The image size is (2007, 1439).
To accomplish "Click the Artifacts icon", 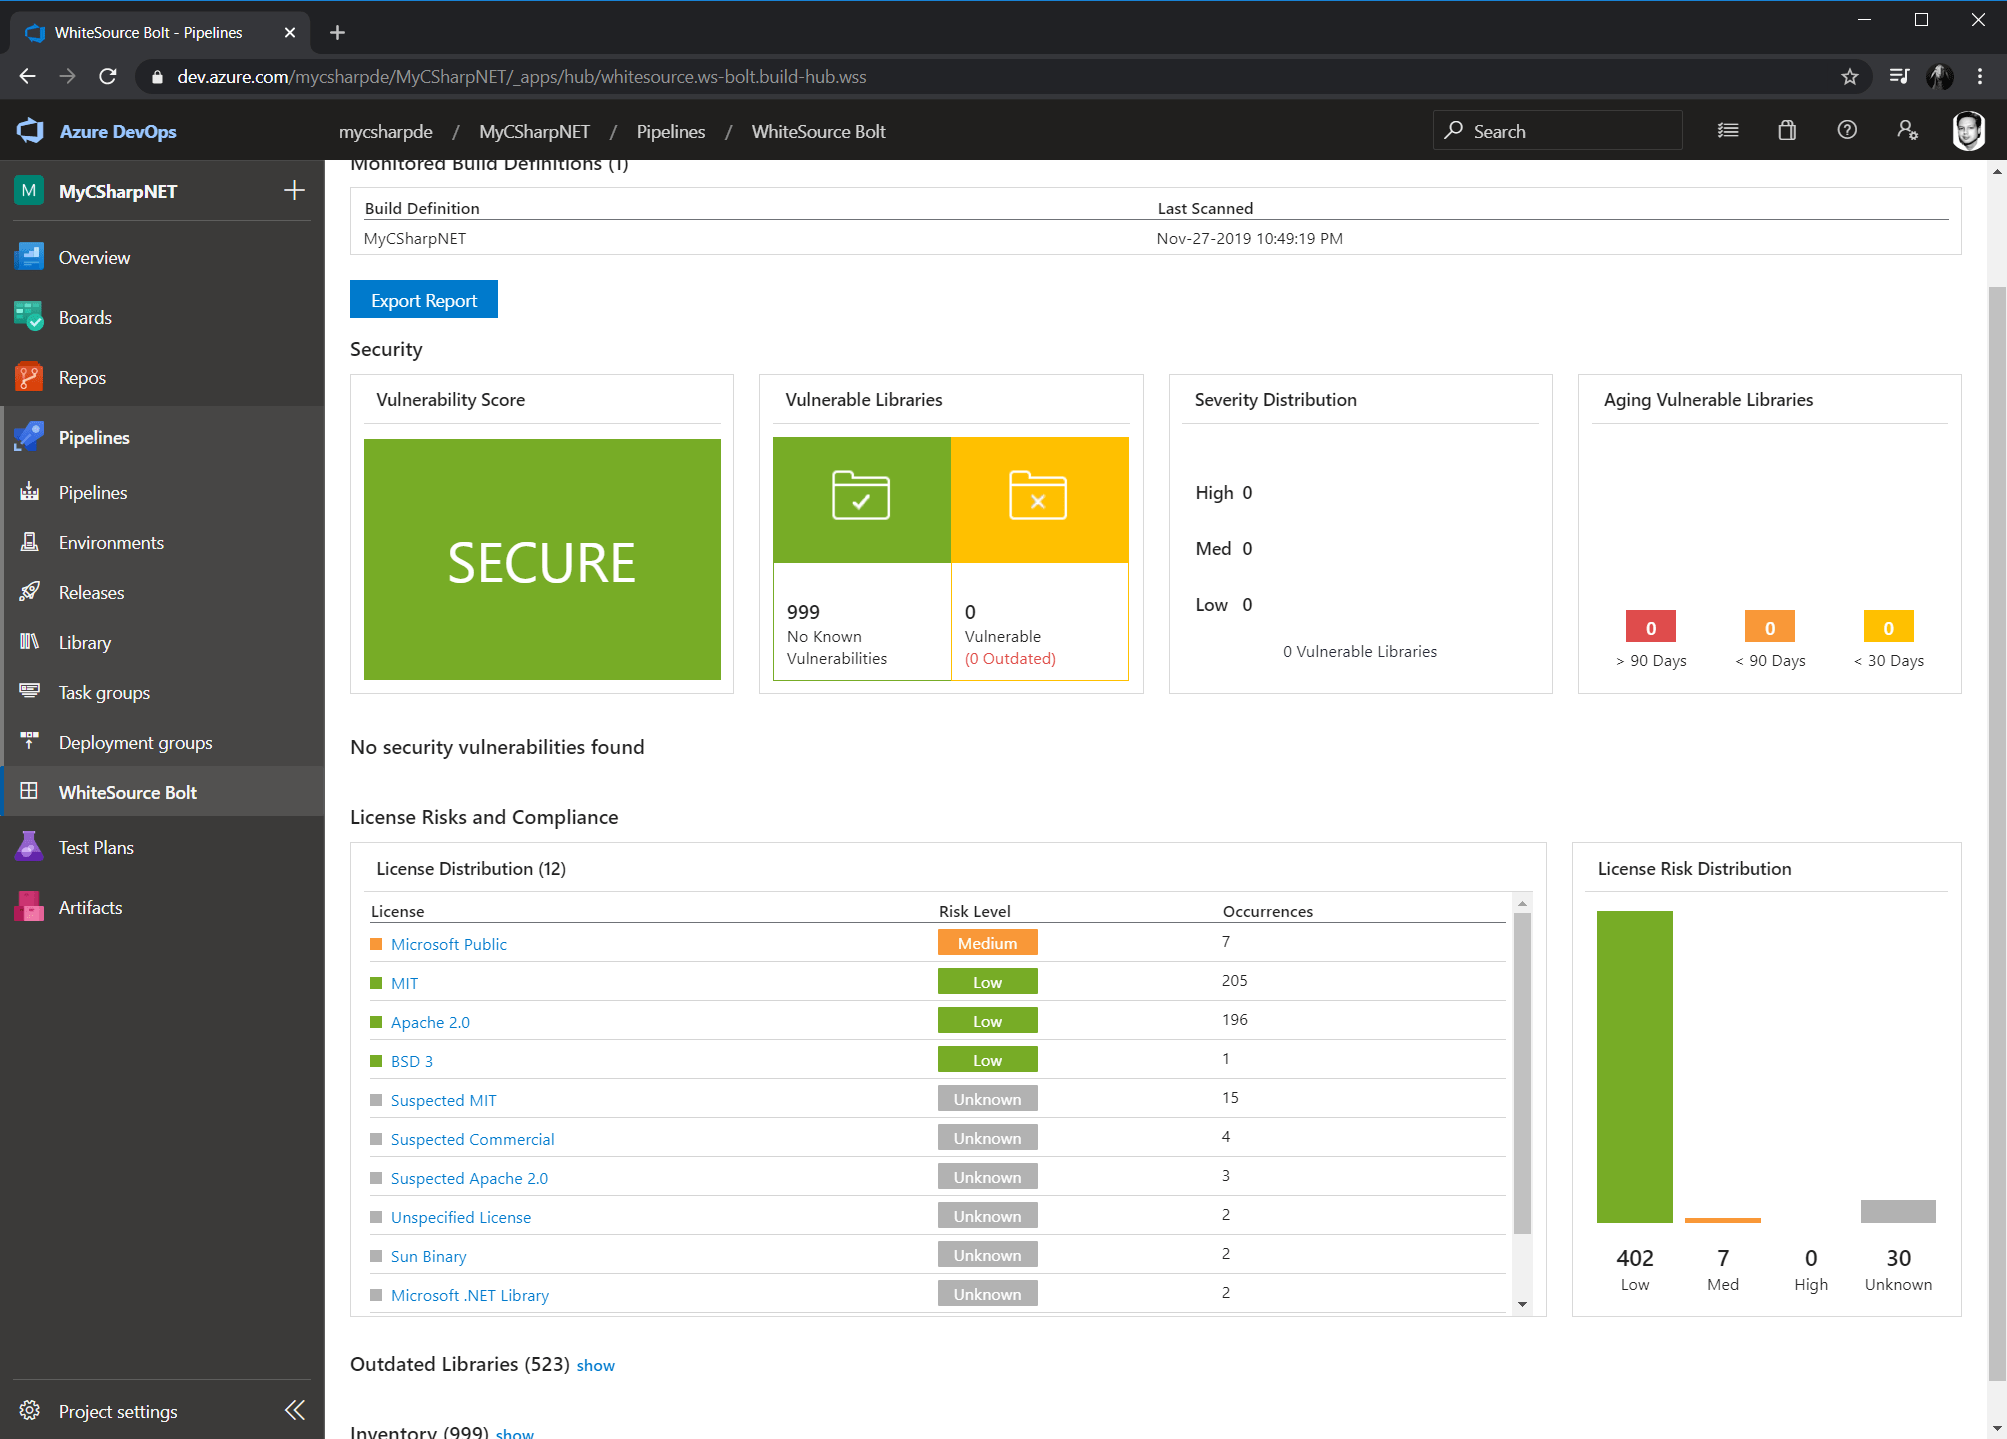I will tap(29, 907).
